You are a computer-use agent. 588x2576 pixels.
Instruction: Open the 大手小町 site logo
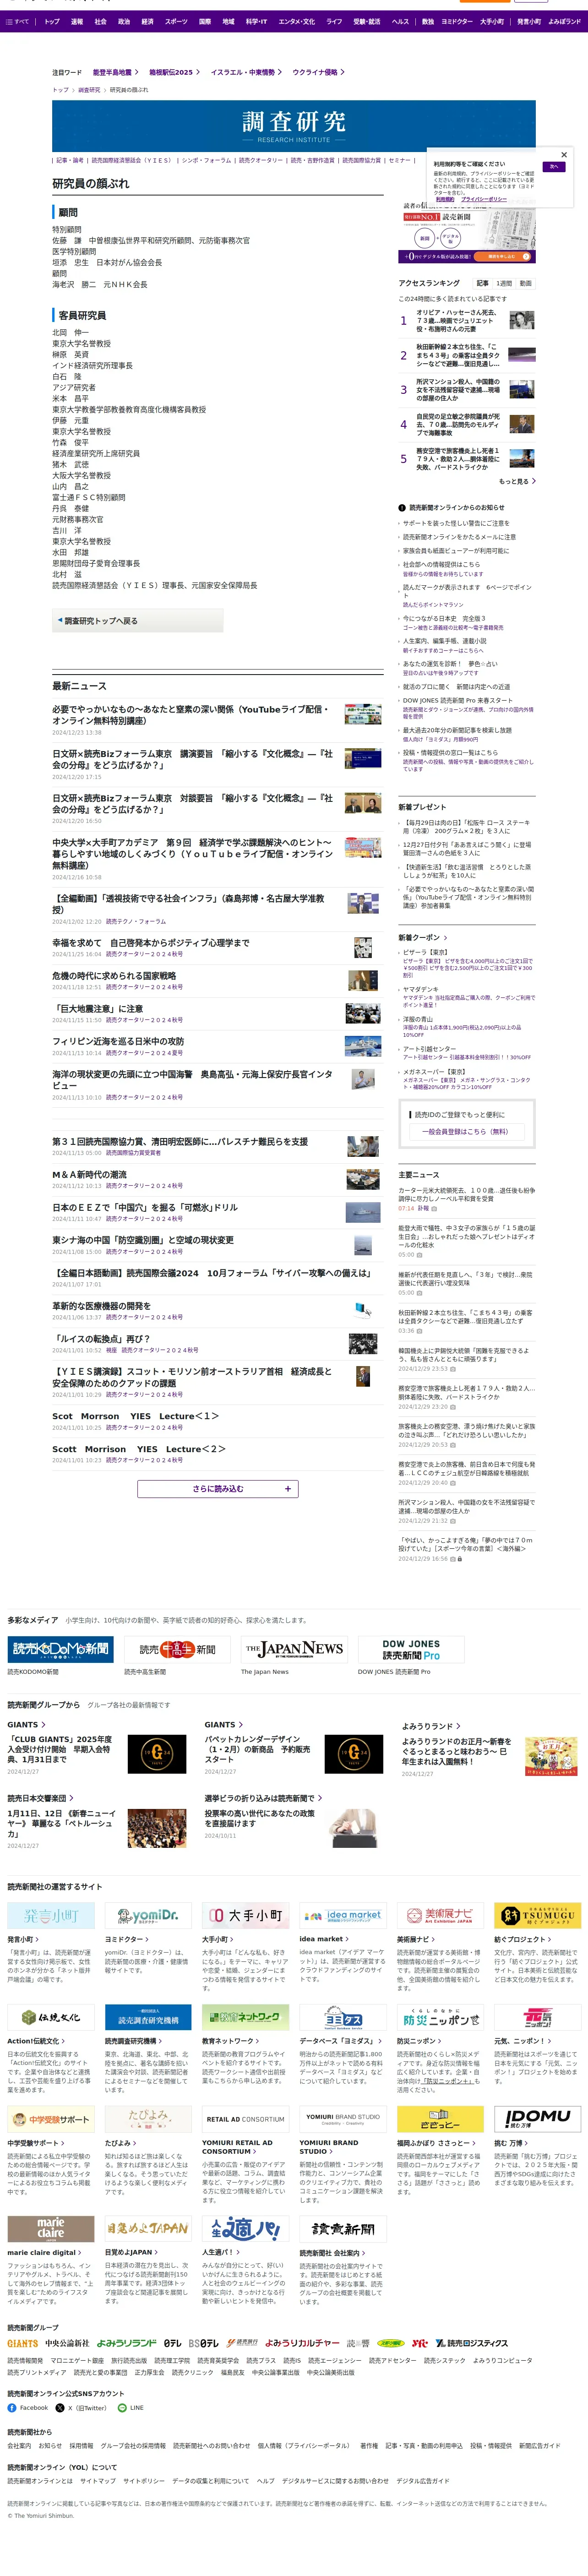pyautogui.click(x=245, y=1915)
